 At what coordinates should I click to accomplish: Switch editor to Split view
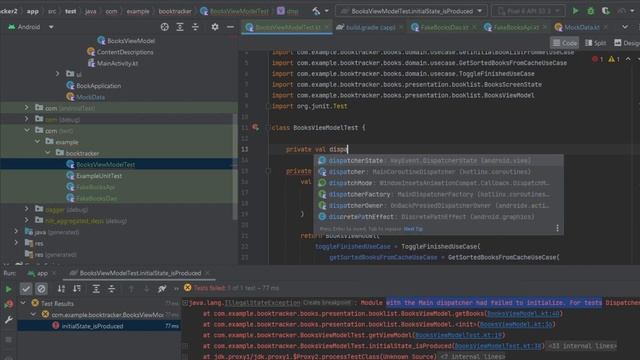(596, 43)
